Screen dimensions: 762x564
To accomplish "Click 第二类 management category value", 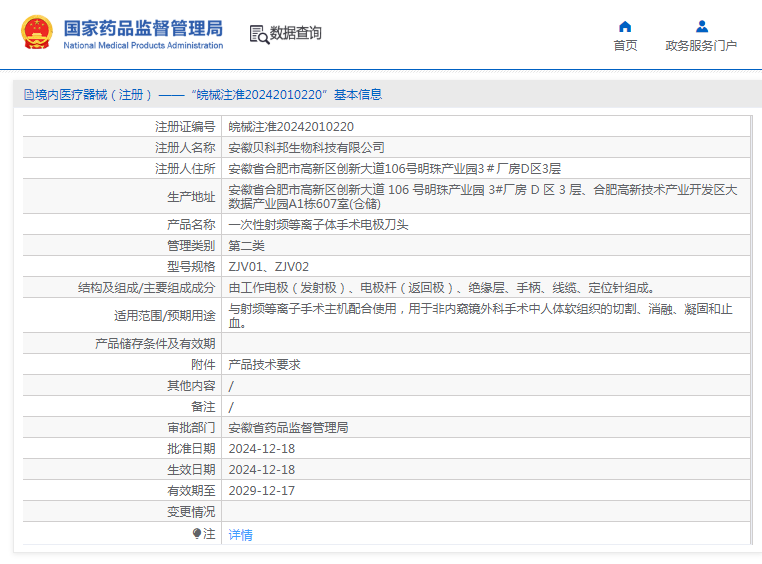I will point(246,246).
